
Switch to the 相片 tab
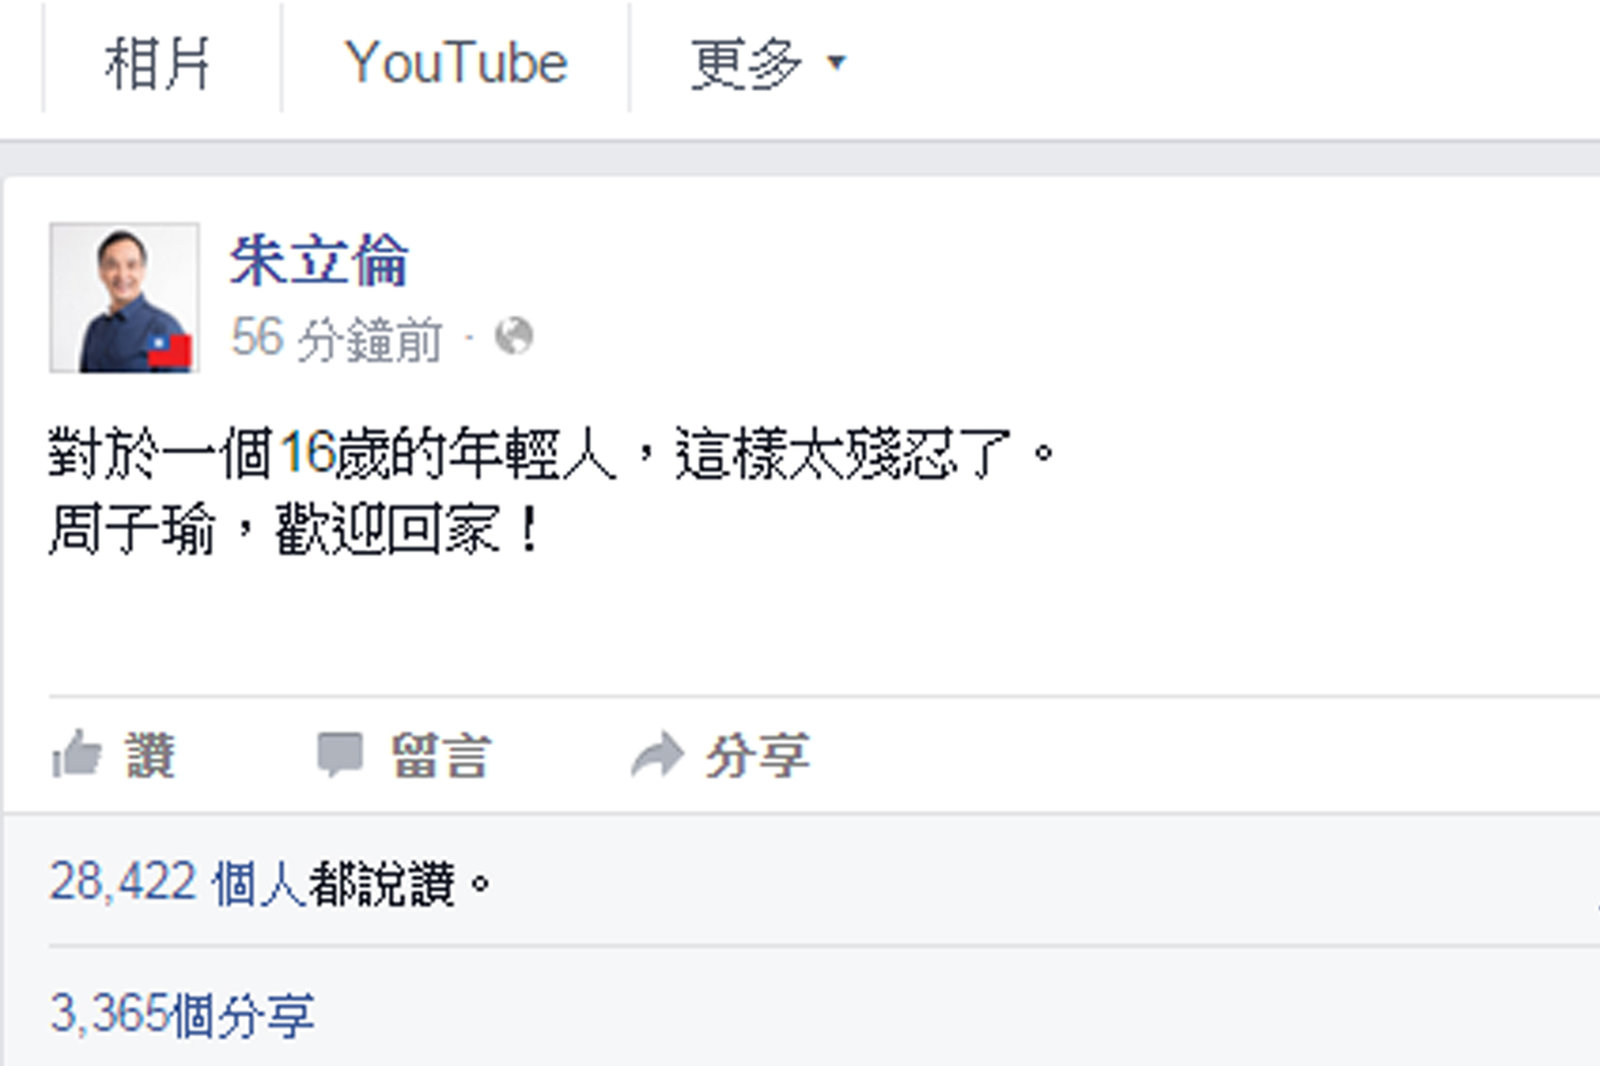click(x=157, y=63)
